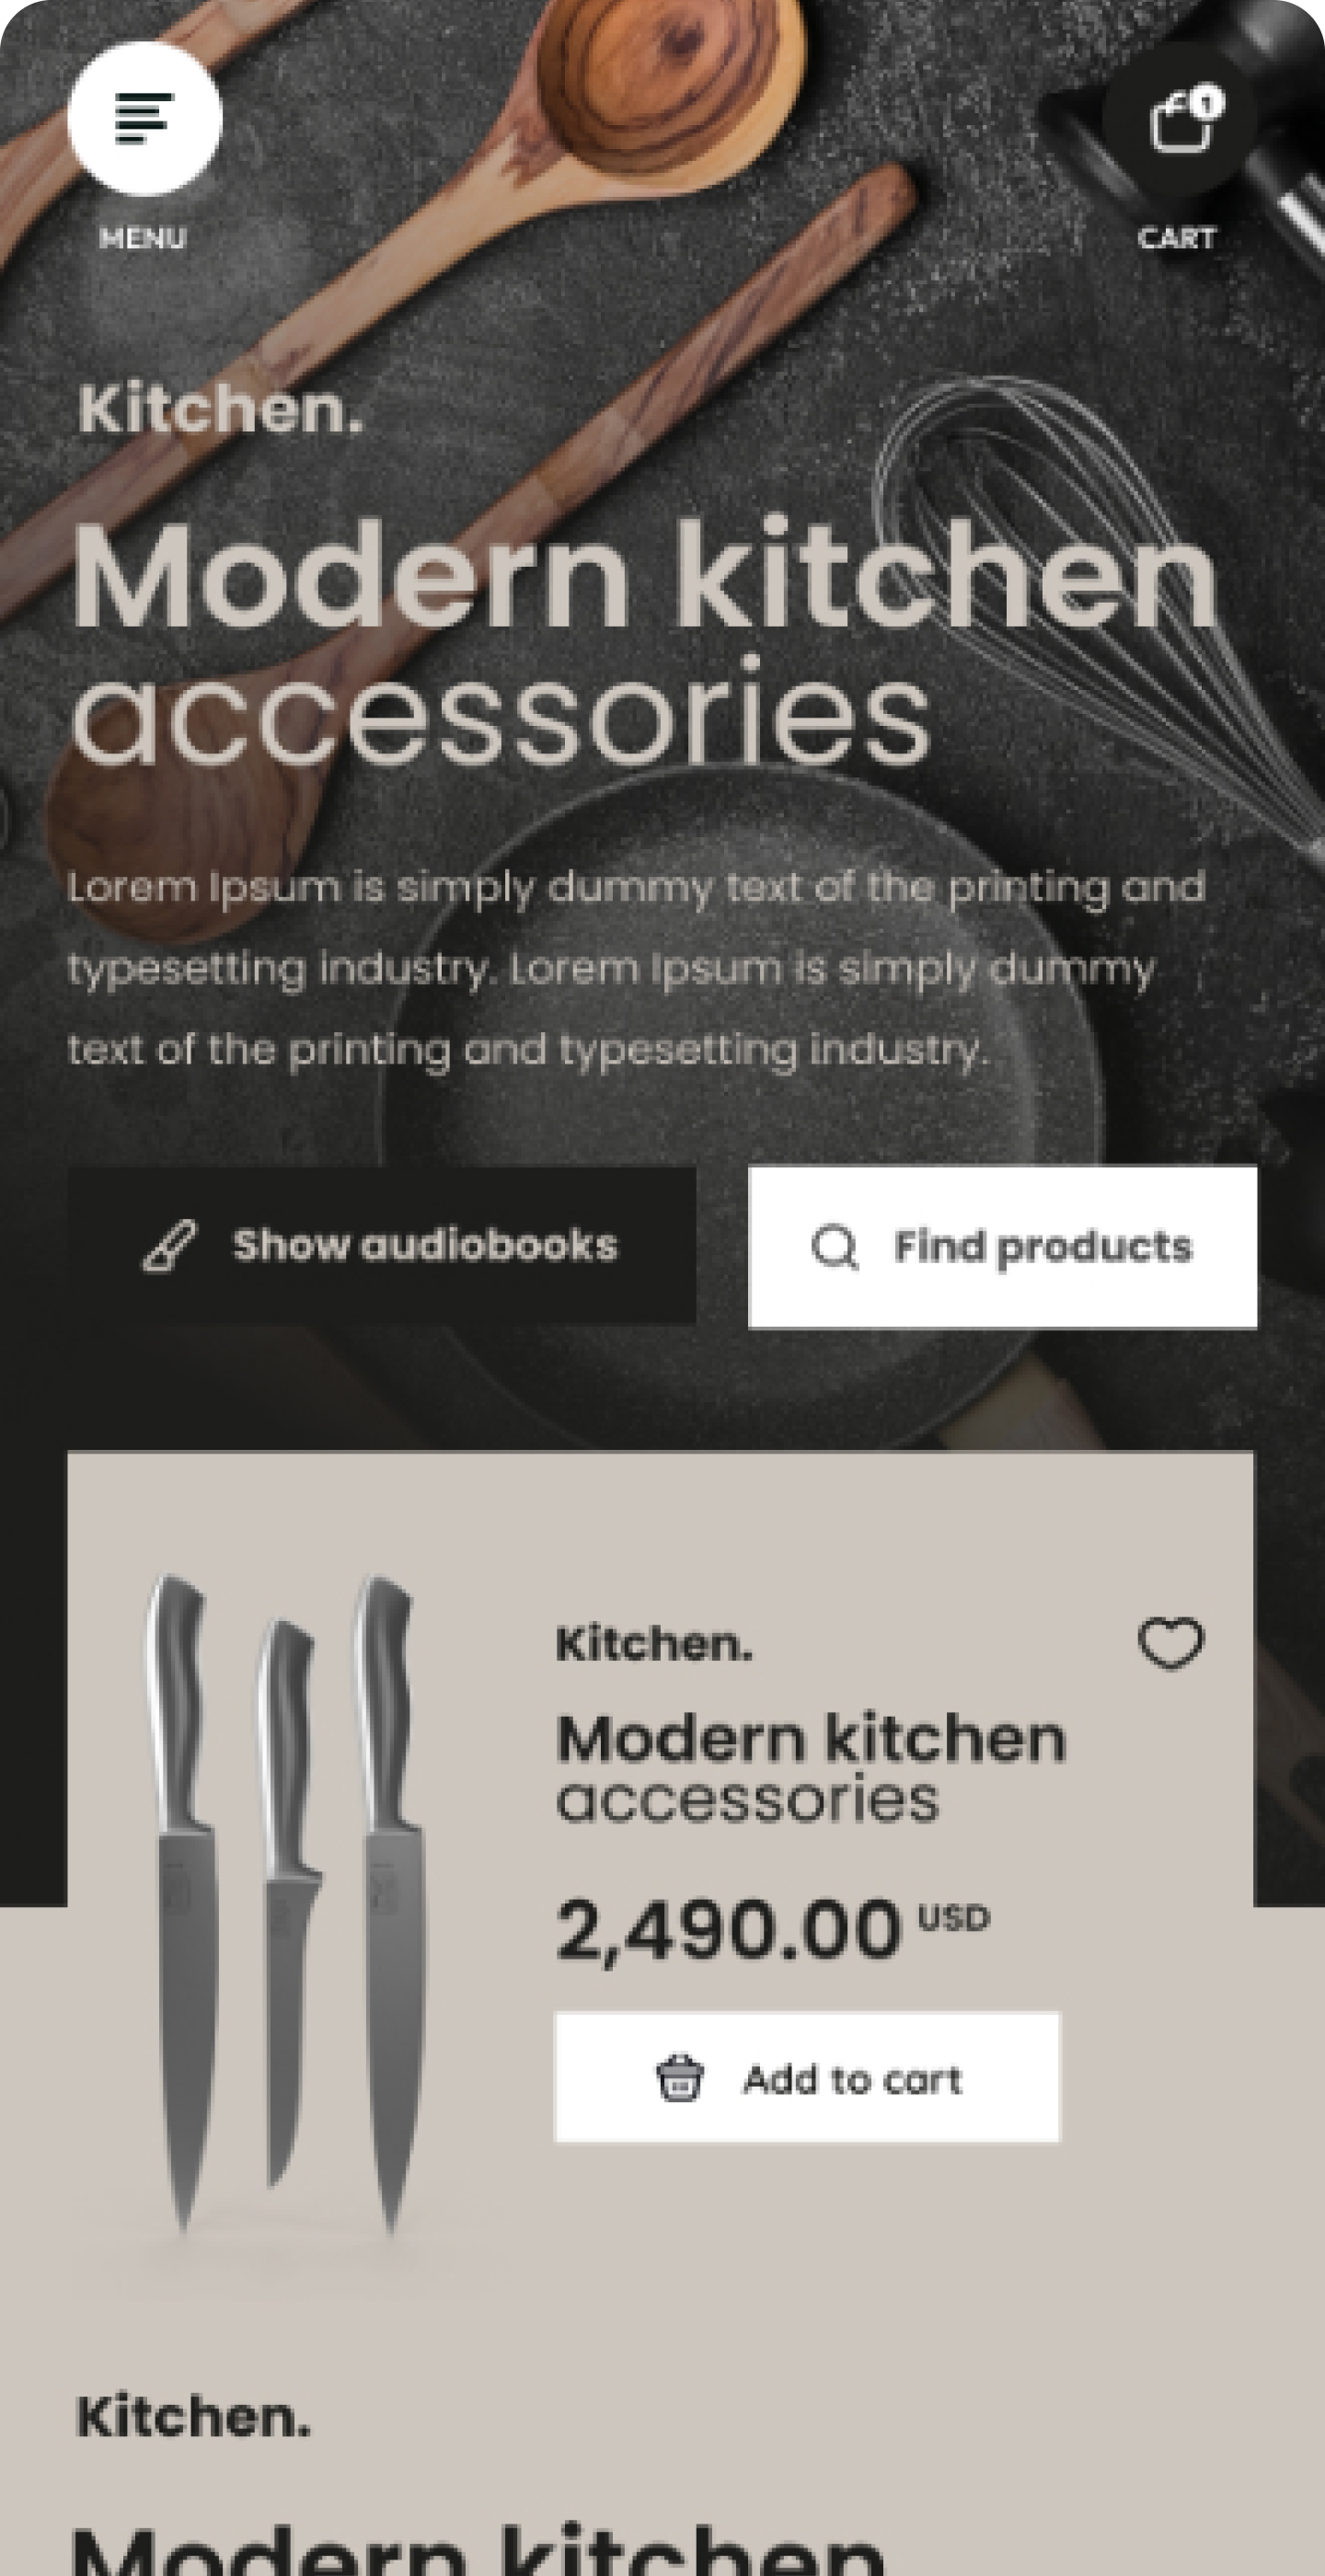
Task: Click the basket icon in Add to cart
Action: tap(680, 2078)
